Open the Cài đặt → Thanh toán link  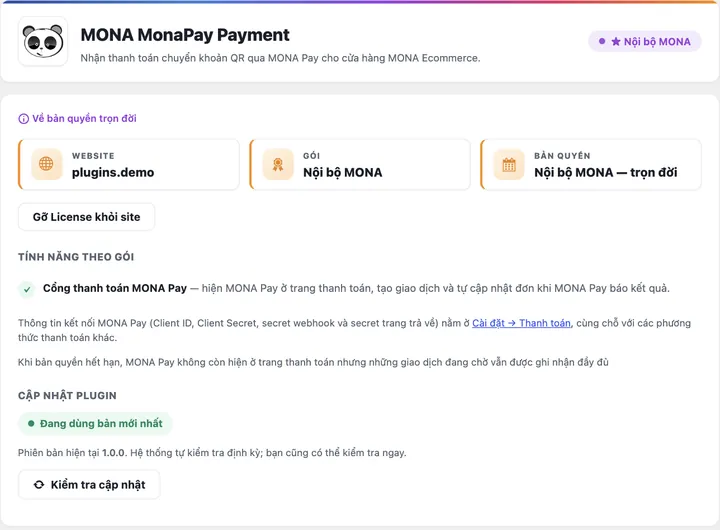(521, 323)
